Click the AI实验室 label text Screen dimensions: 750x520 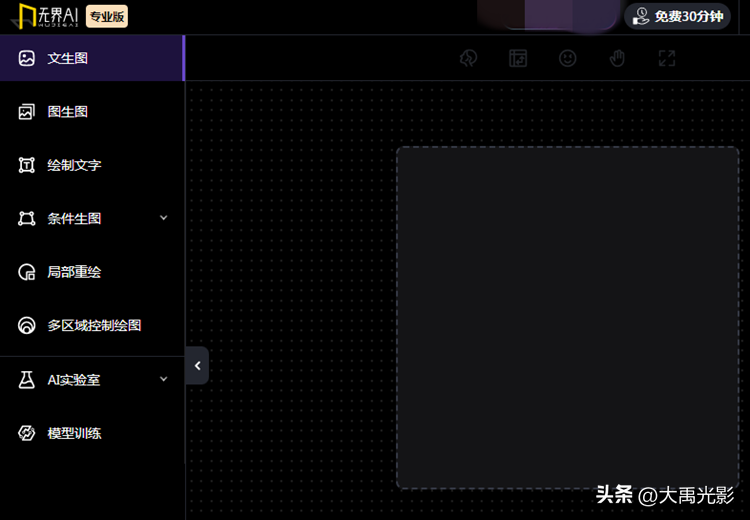point(74,380)
